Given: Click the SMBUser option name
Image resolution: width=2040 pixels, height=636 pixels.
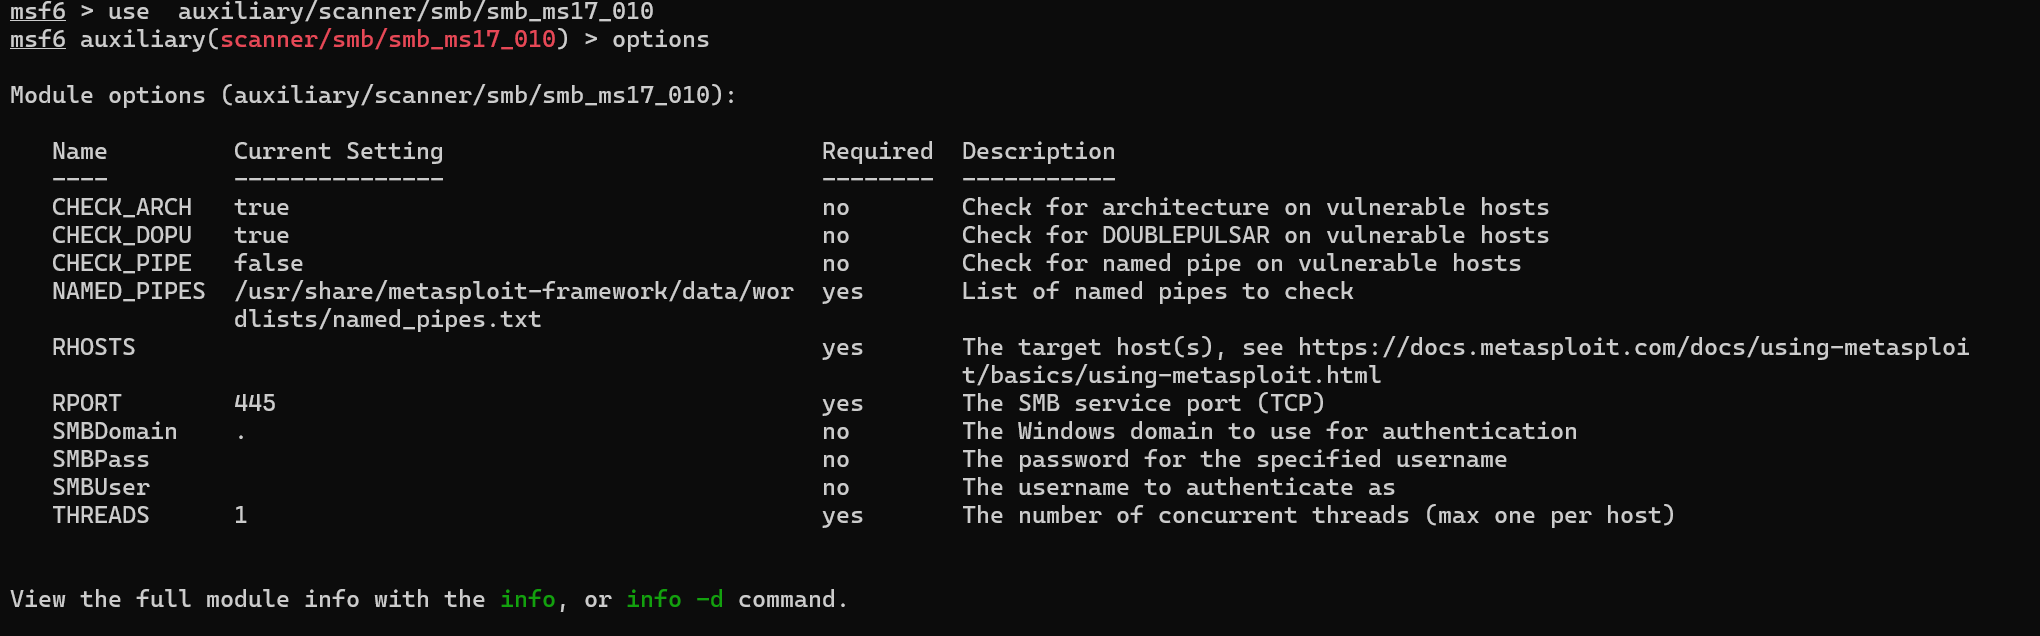Looking at the screenshot, I should [100, 488].
